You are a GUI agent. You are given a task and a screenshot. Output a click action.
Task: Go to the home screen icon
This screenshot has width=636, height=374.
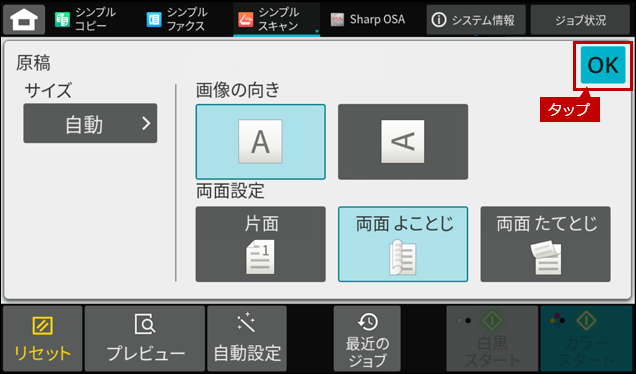point(24,19)
